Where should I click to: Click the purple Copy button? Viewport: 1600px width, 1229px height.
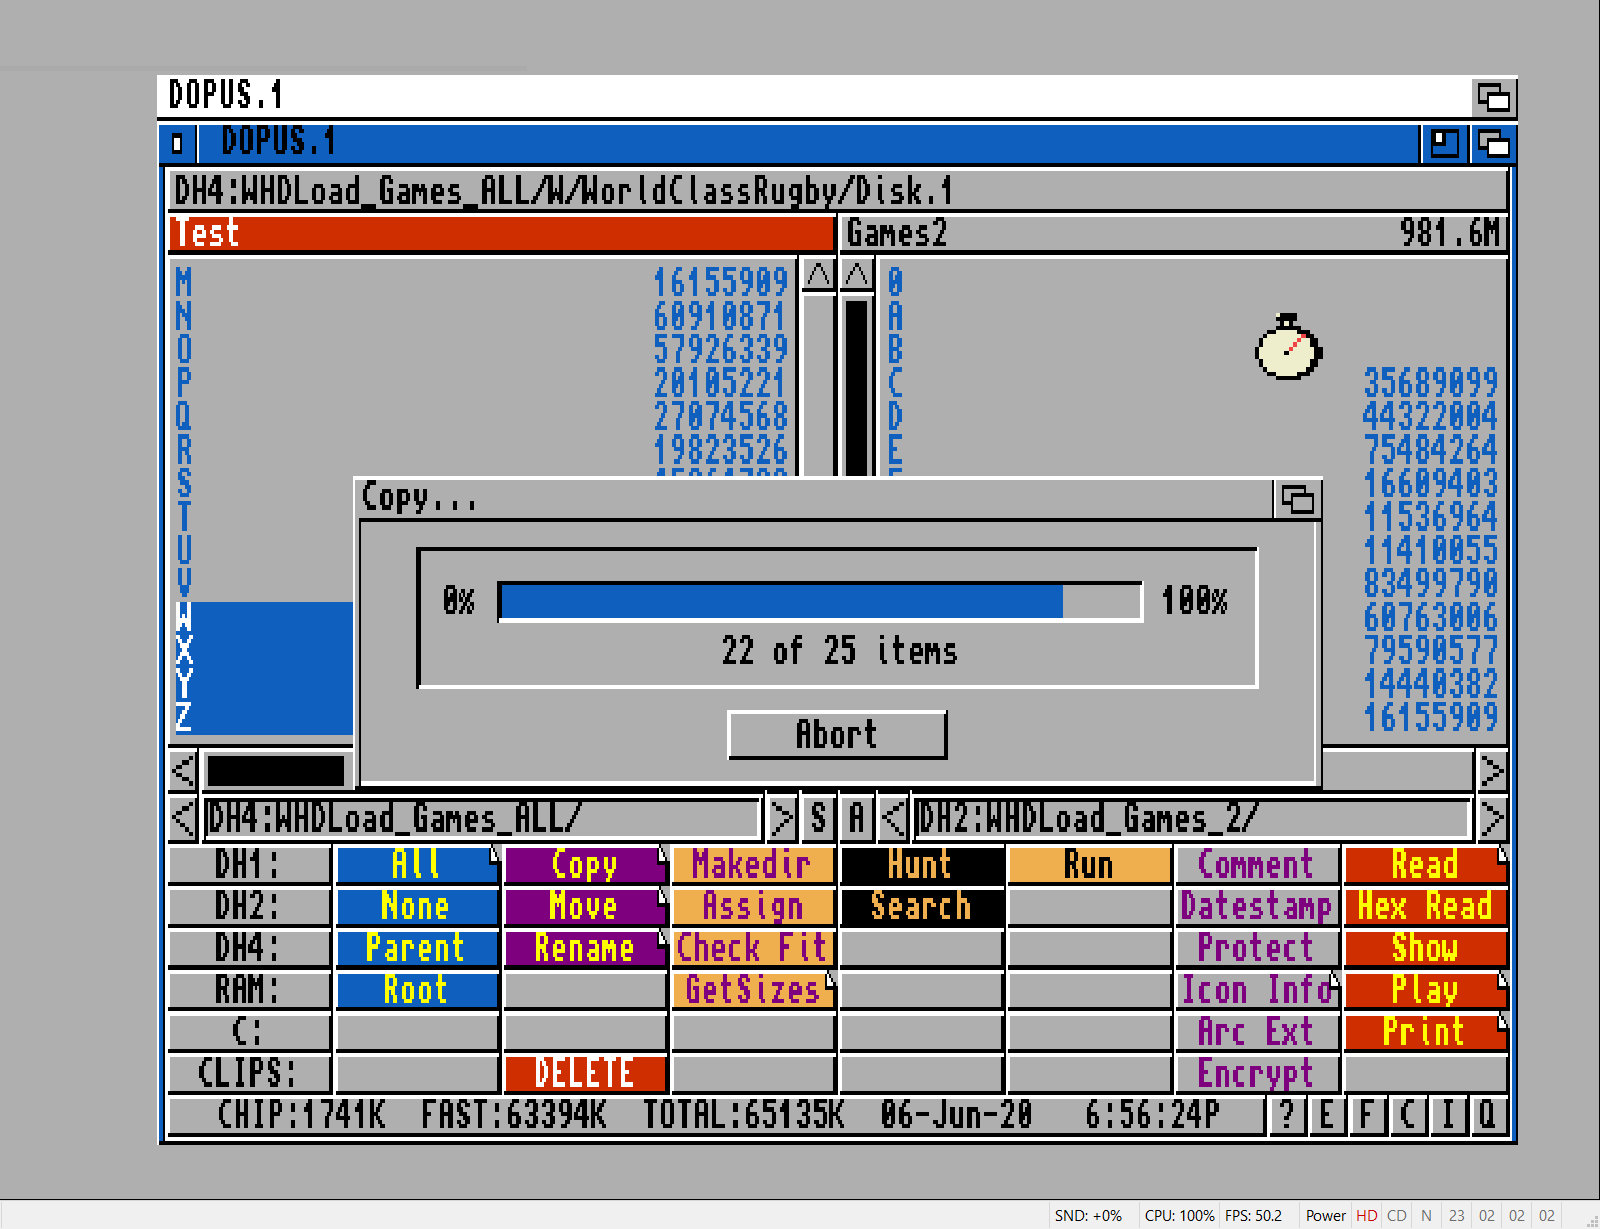(x=585, y=865)
